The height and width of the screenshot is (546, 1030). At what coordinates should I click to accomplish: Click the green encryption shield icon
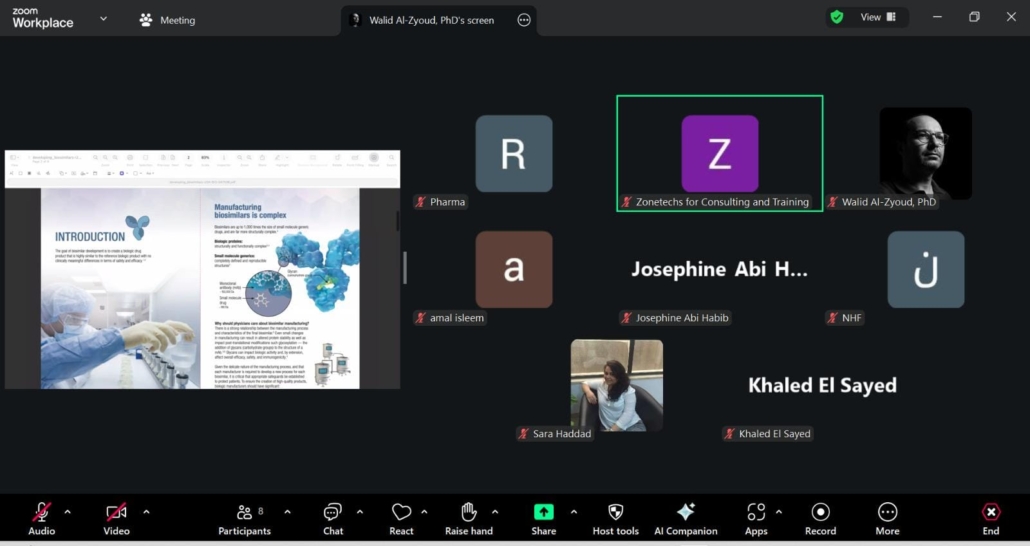(x=837, y=17)
